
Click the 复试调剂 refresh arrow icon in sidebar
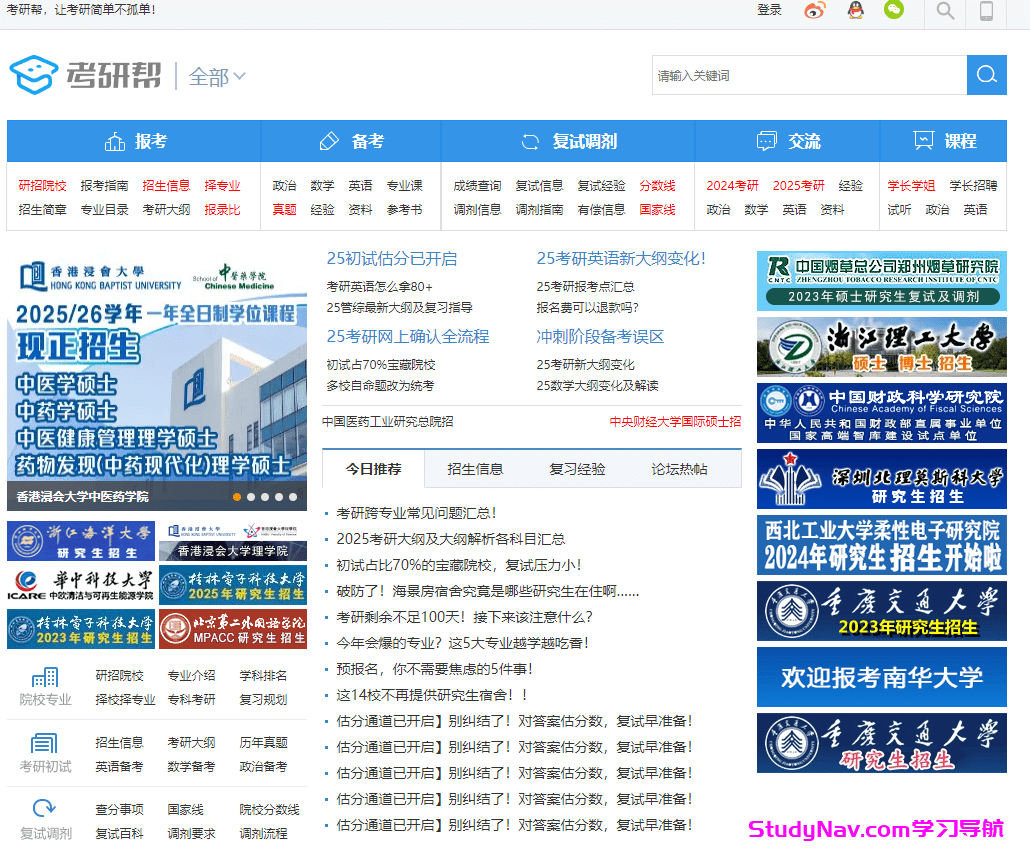point(45,809)
